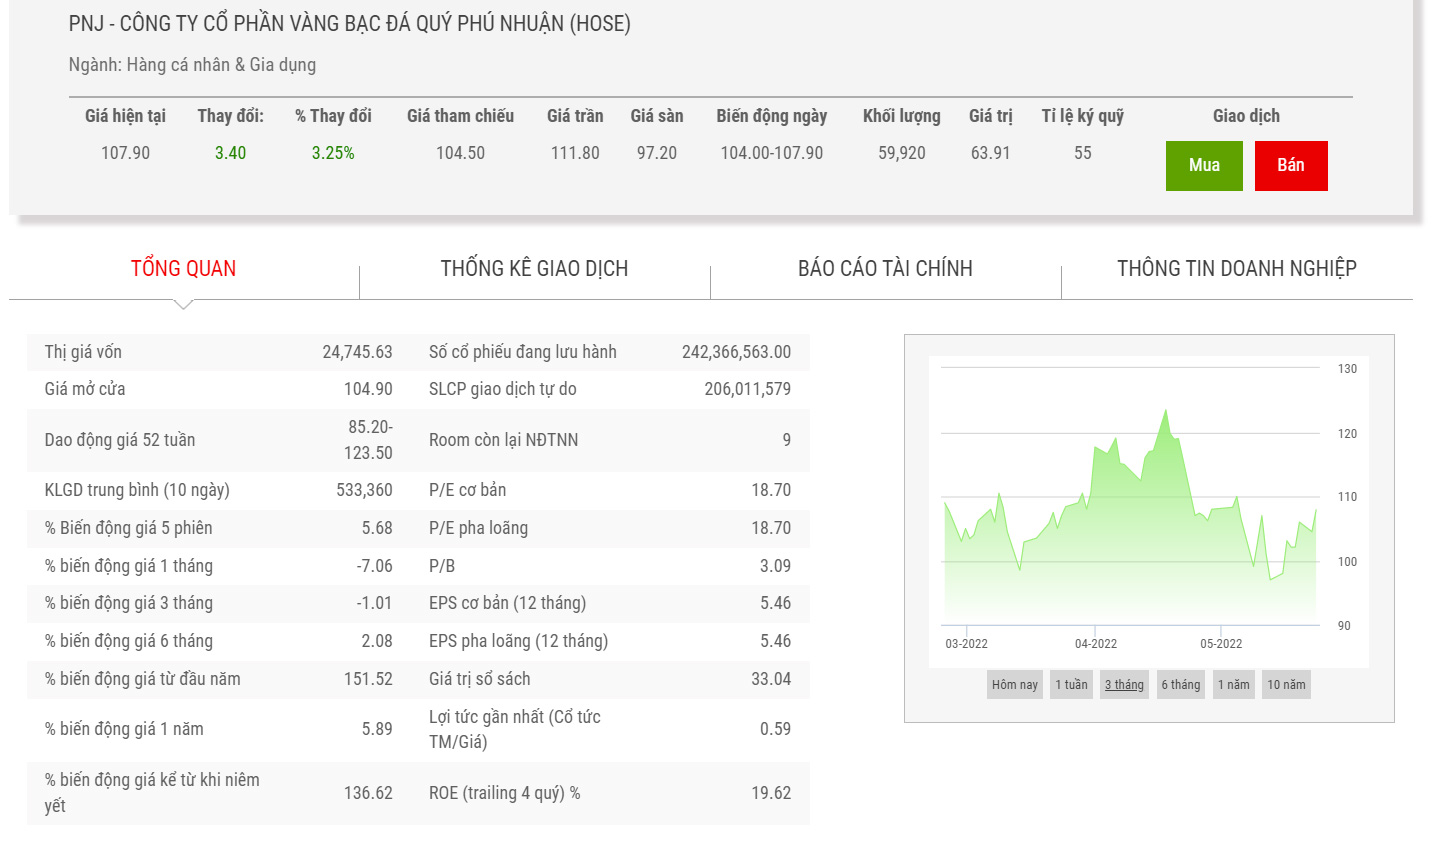Click the ROE (trailing 4 quý) % row
Image resolution: width=1444 pixels, height=846 pixels.
[x=504, y=793]
